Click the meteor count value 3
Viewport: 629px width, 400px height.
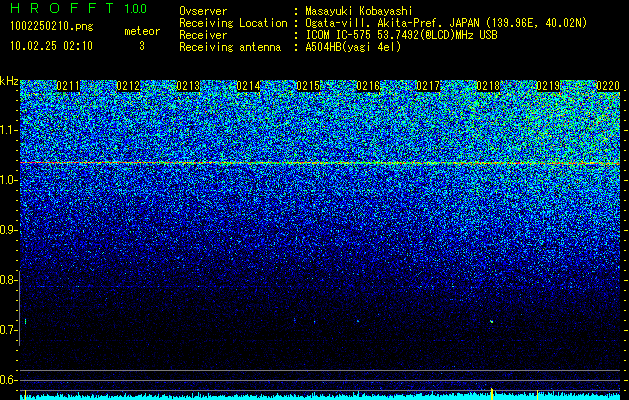(x=142, y=46)
